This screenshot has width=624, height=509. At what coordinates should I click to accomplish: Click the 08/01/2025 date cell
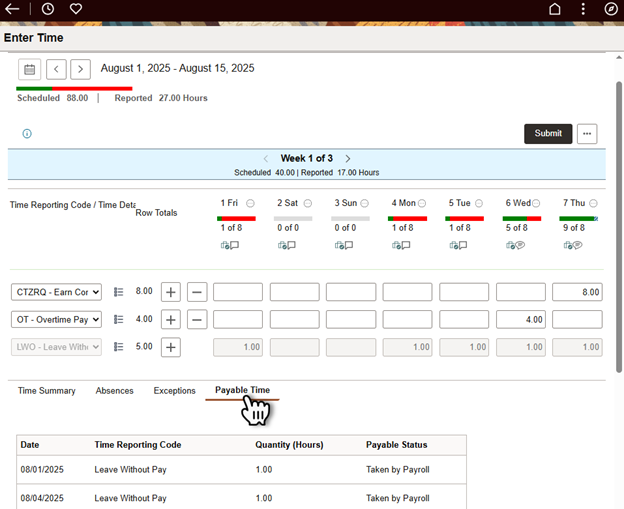42,470
